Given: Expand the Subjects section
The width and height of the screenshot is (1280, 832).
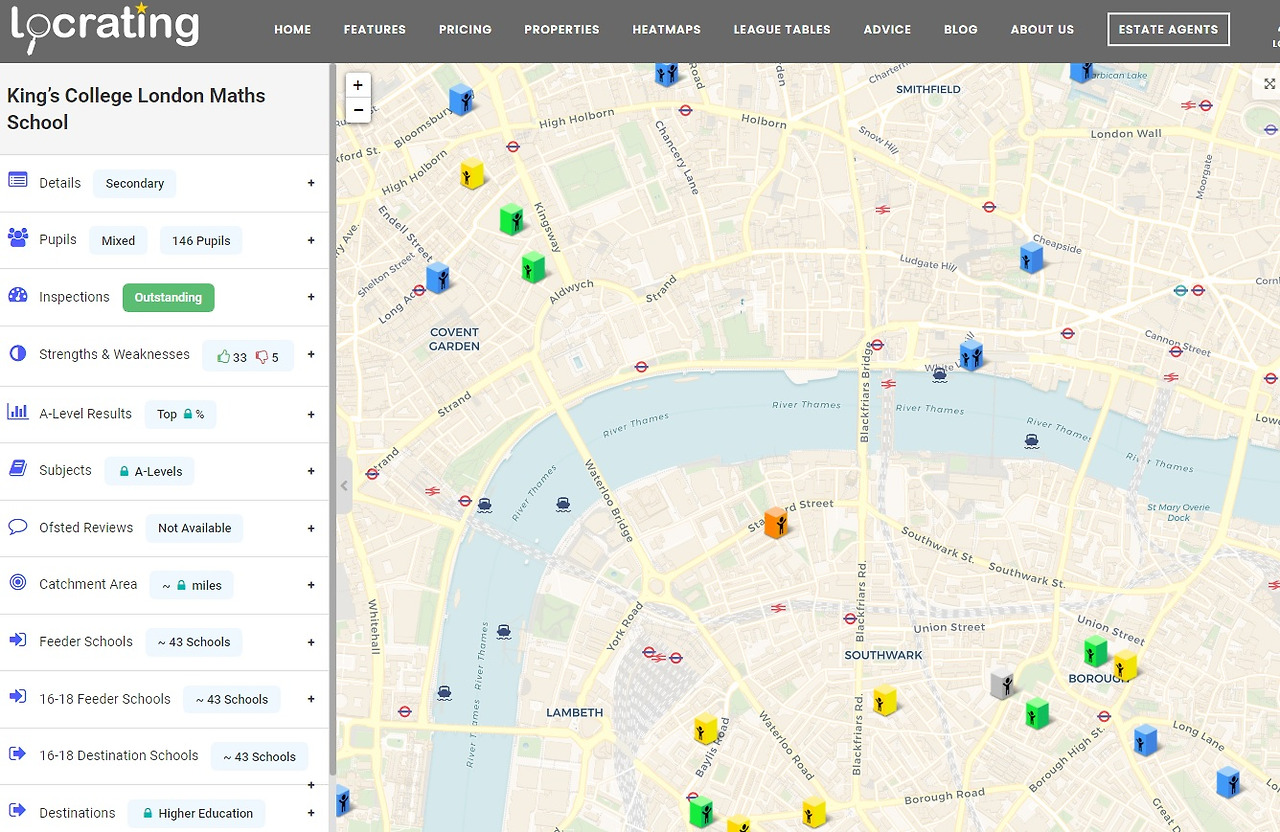Looking at the screenshot, I should click(311, 471).
